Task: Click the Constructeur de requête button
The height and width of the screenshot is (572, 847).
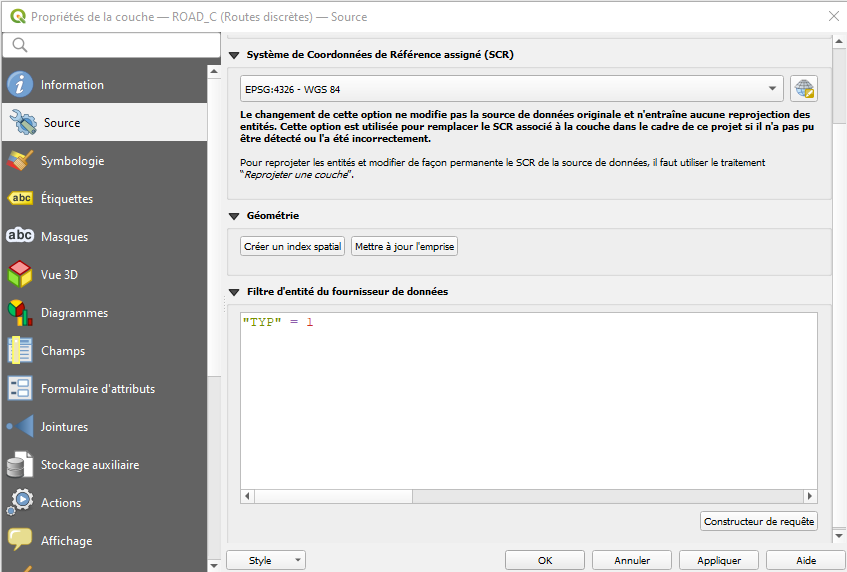Action: [759, 521]
